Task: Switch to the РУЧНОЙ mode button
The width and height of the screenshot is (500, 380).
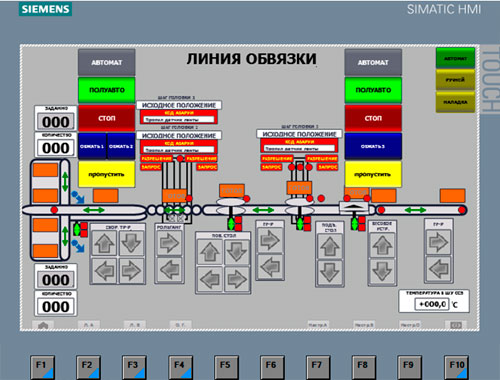Action: coord(455,80)
